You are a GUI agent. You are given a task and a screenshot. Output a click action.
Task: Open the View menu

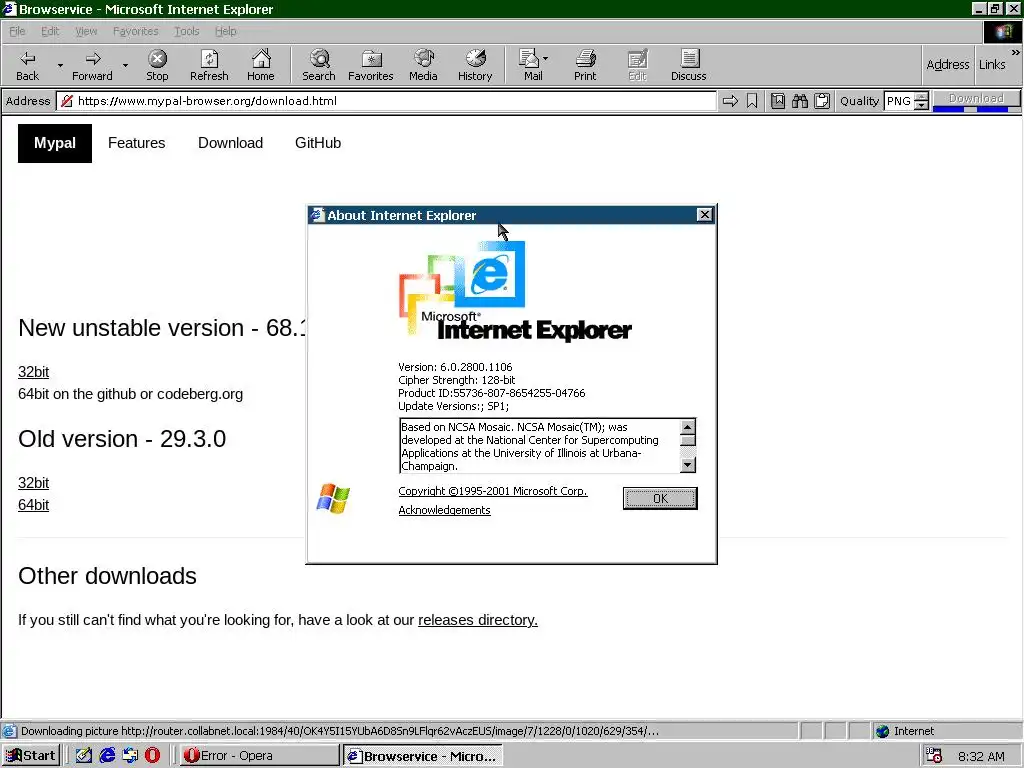pos(86,31)
